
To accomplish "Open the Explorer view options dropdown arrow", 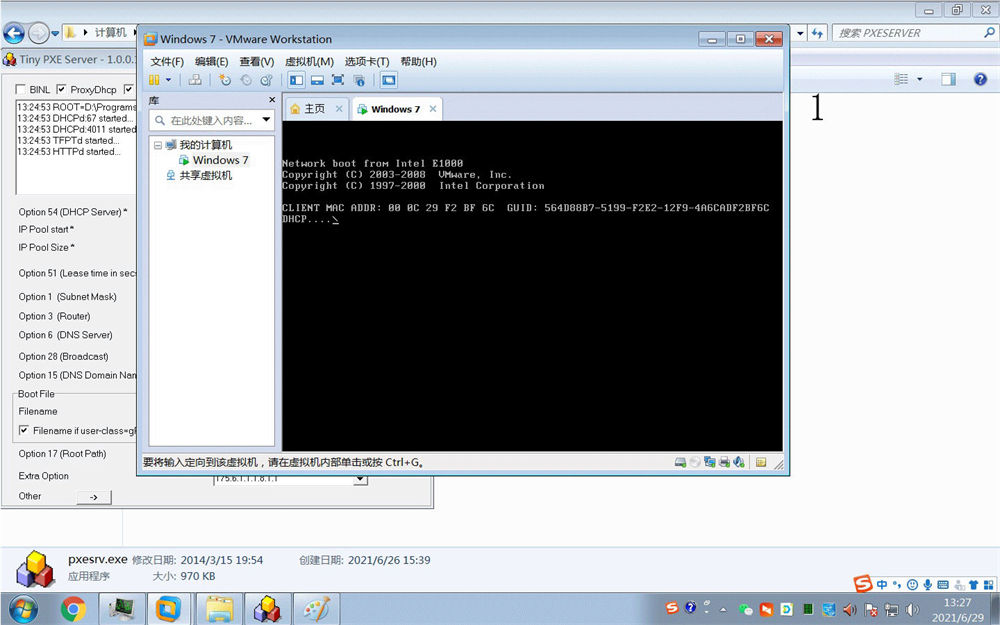I will [920, 79].
